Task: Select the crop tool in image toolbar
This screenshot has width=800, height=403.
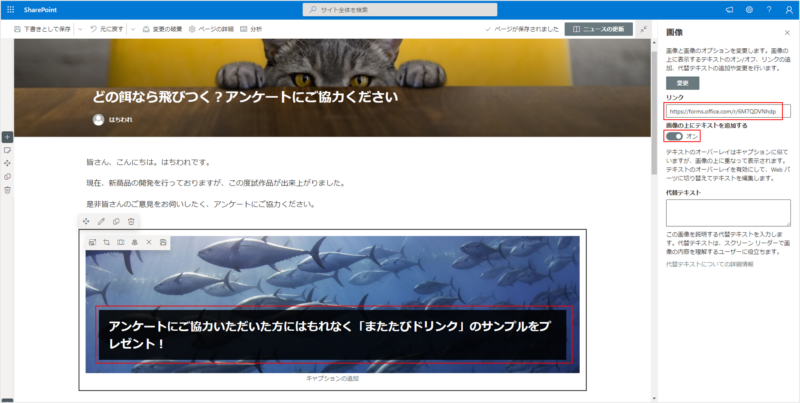Action: click(x=106, y=242)
